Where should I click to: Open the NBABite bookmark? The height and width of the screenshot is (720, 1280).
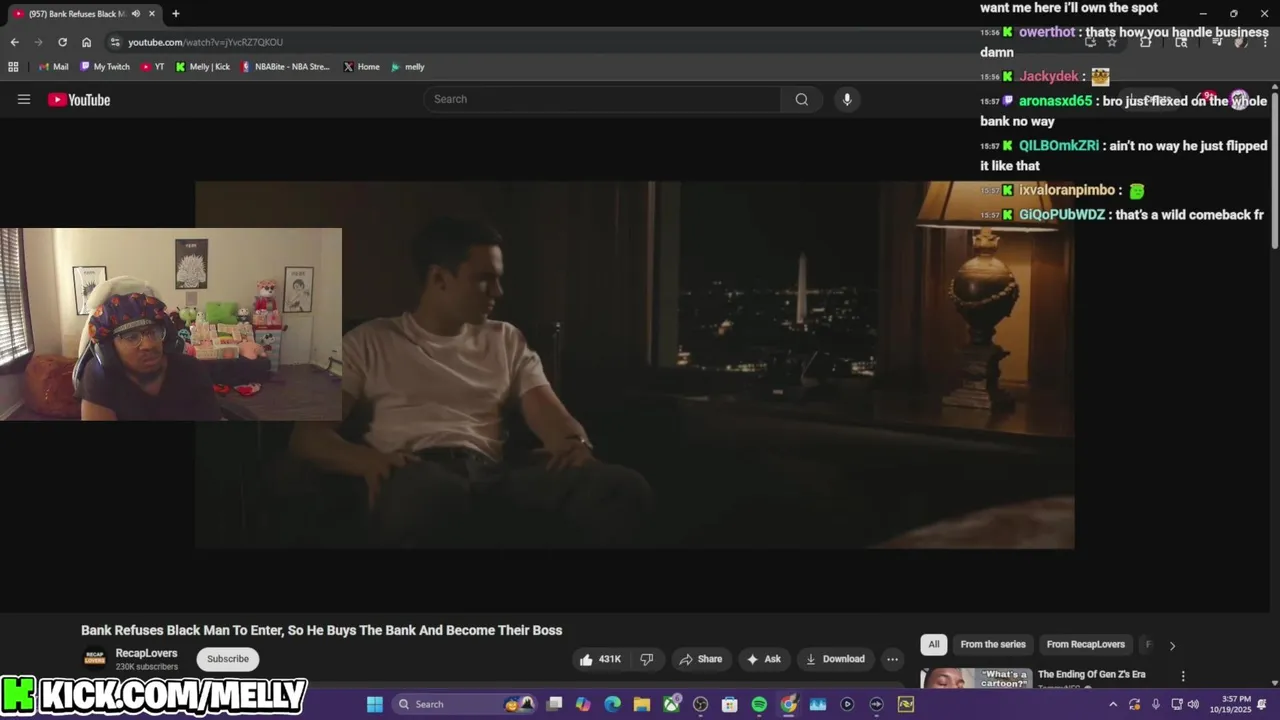(x=285, y=67)
